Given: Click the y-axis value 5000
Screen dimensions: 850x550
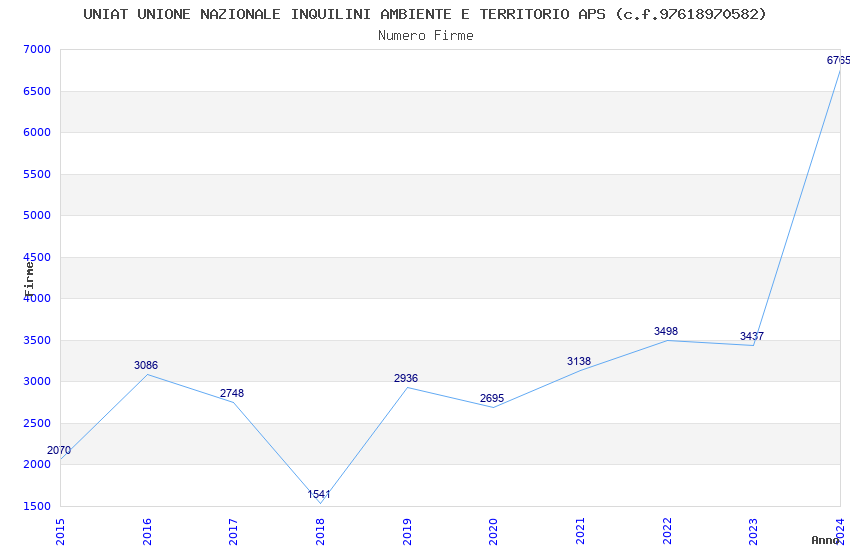Looking at the screenshot, I should tap(37, 215).
